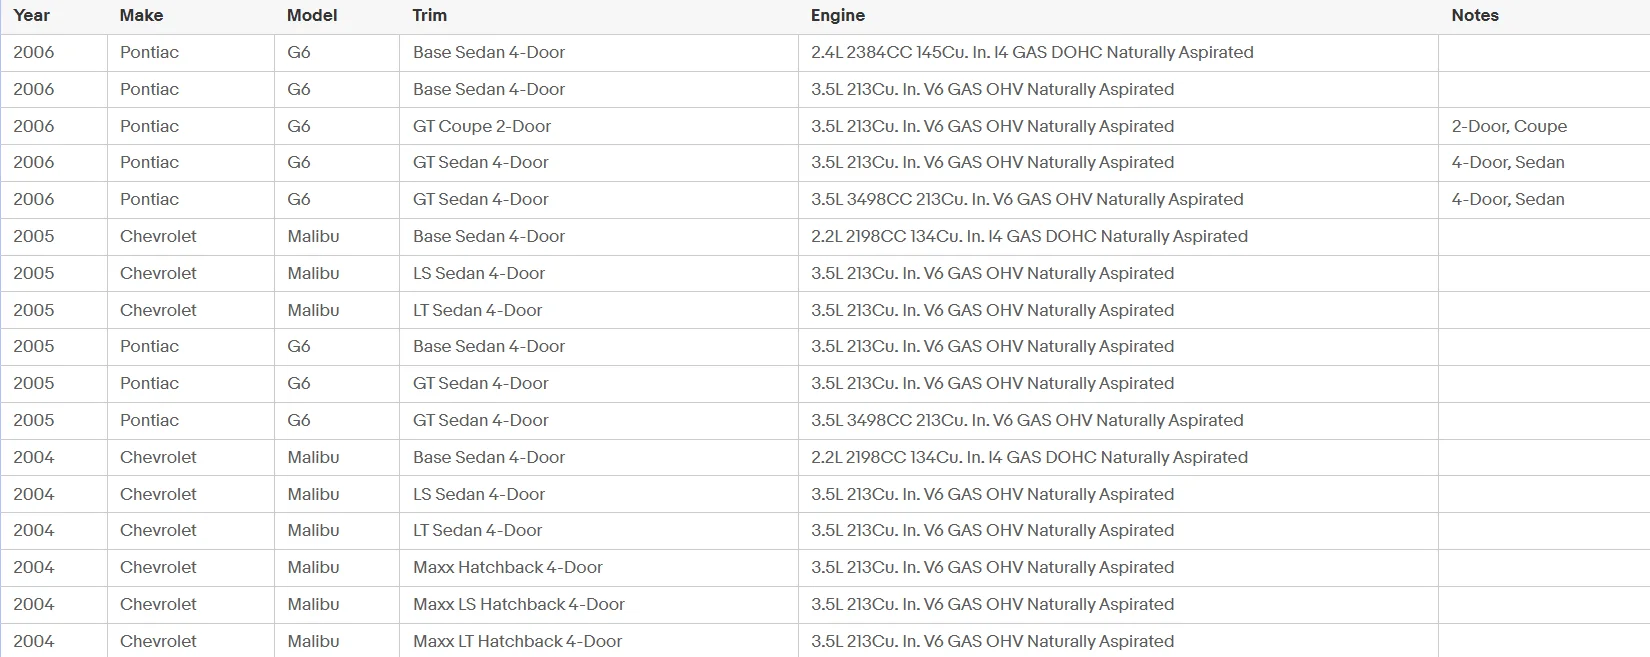Select "LT Sedan 4-Door" in the 2004 Malibu row
Screen dimensions: 1650x657
478,530
